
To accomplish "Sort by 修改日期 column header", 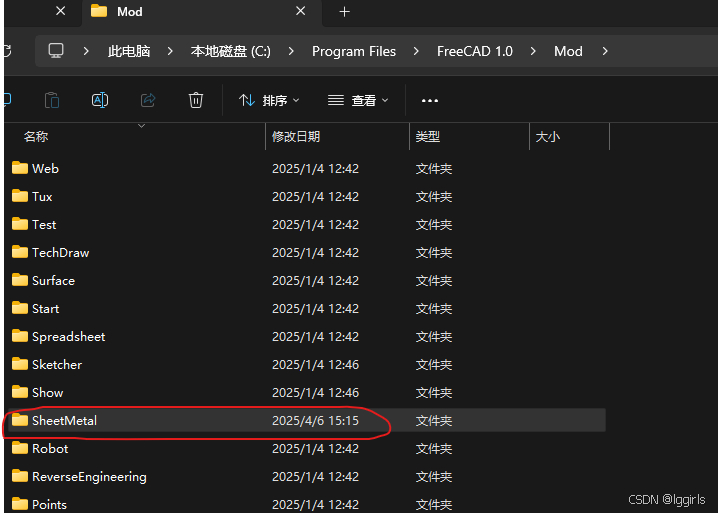I will pyautogui.click(x=296, y=136).
